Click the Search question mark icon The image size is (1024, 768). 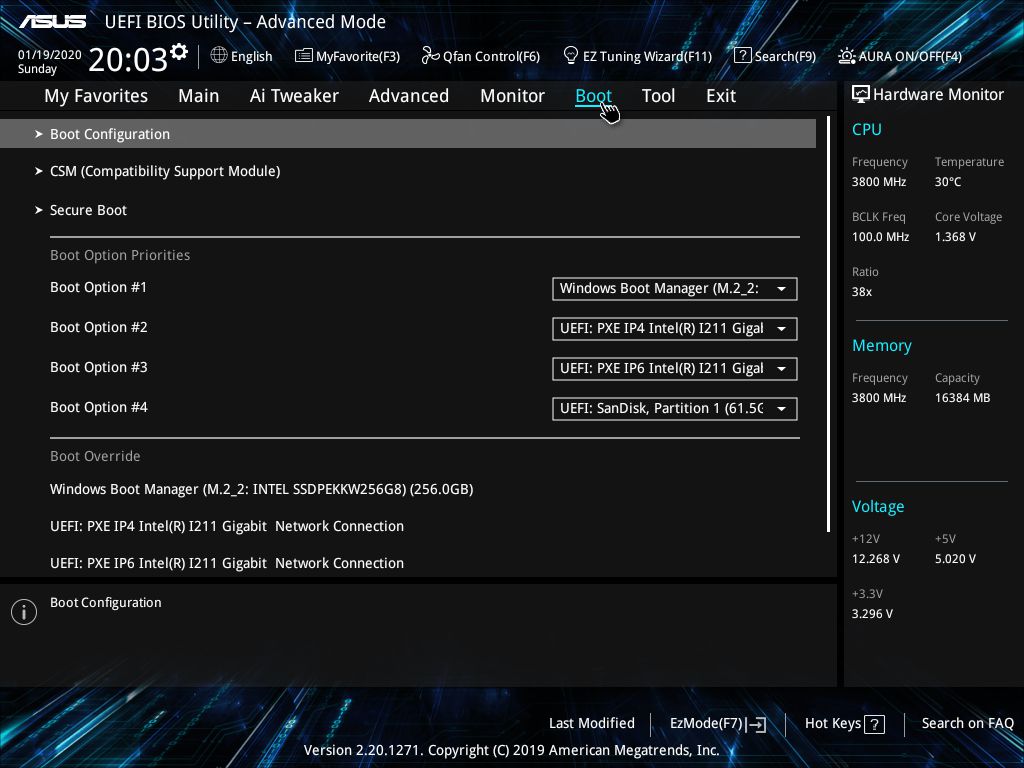click(x=743, y=56)
